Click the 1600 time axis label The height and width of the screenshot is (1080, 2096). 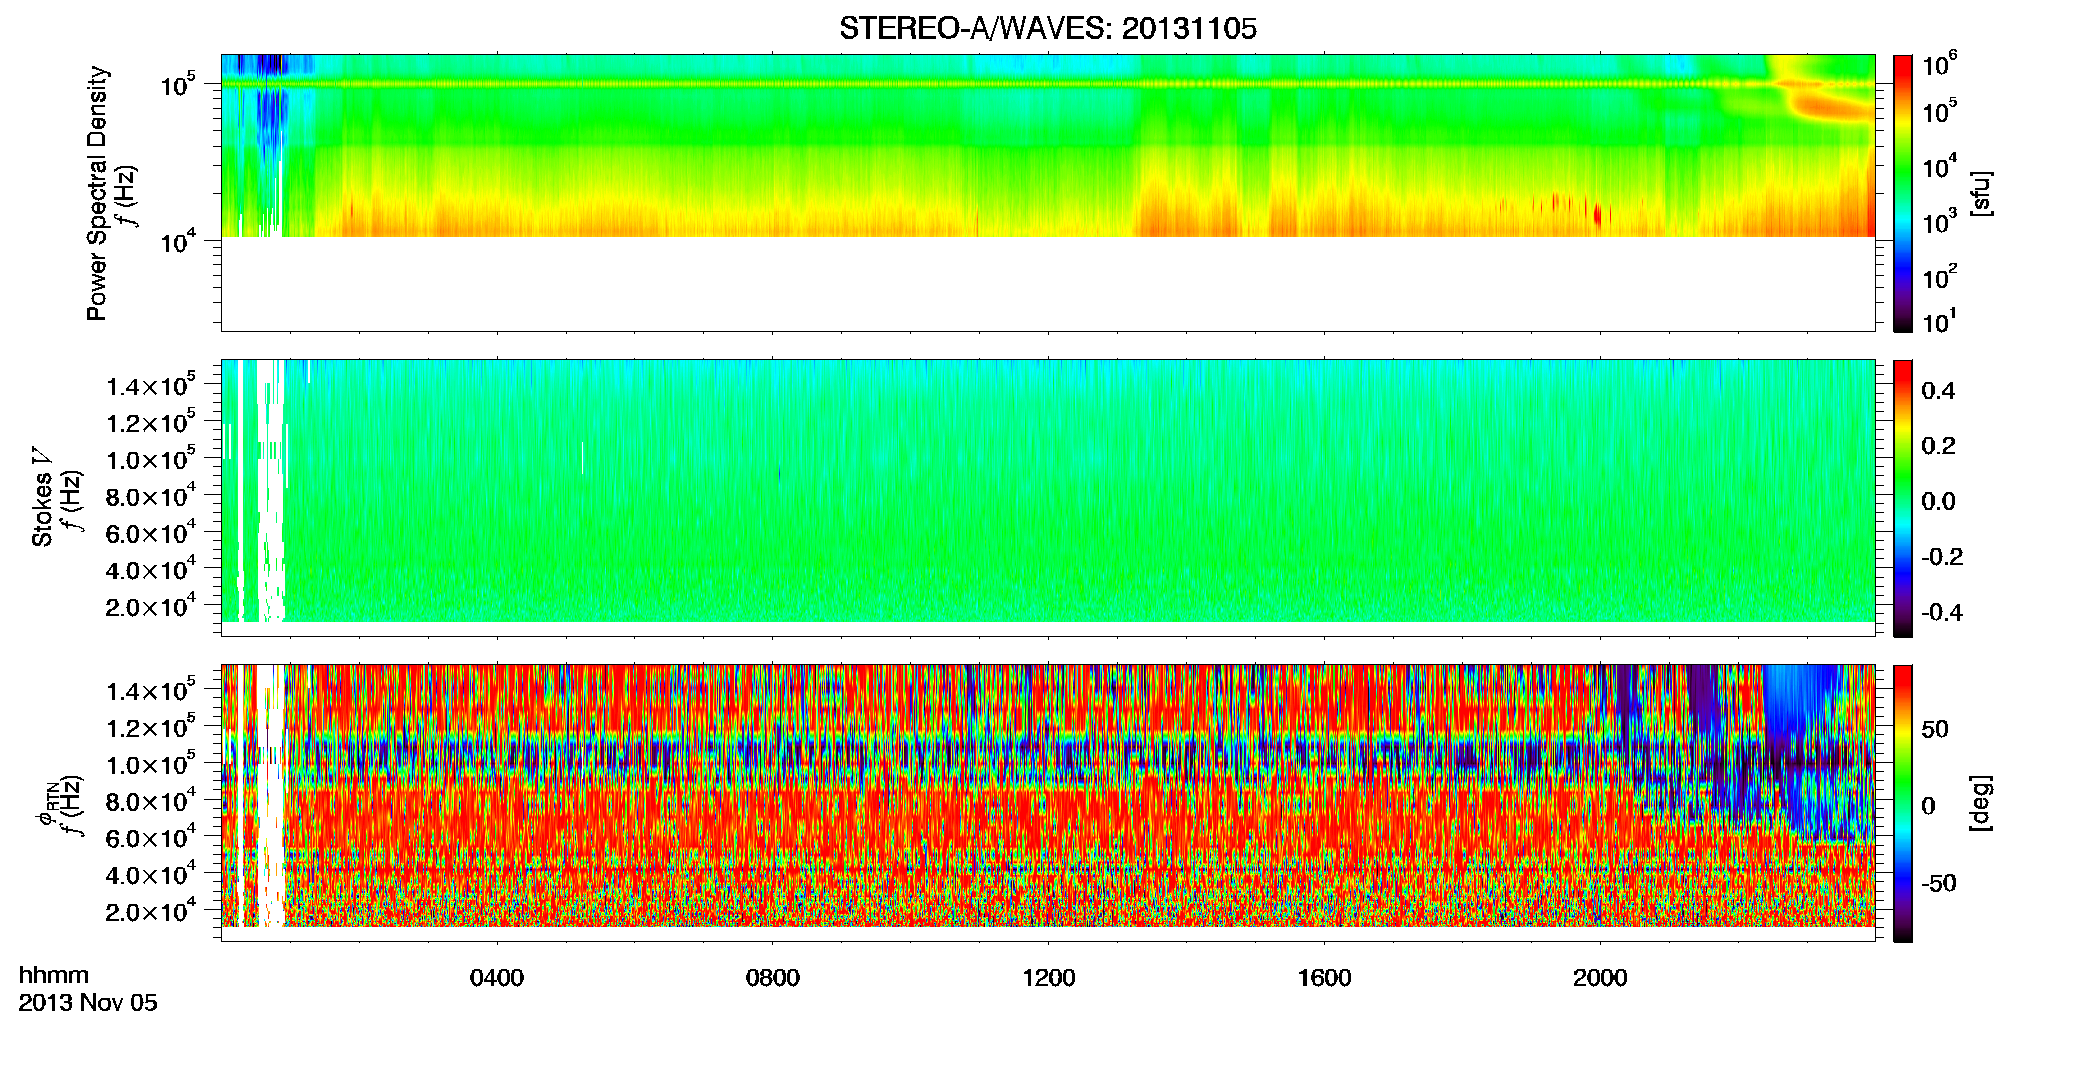tap(1325, 978)
